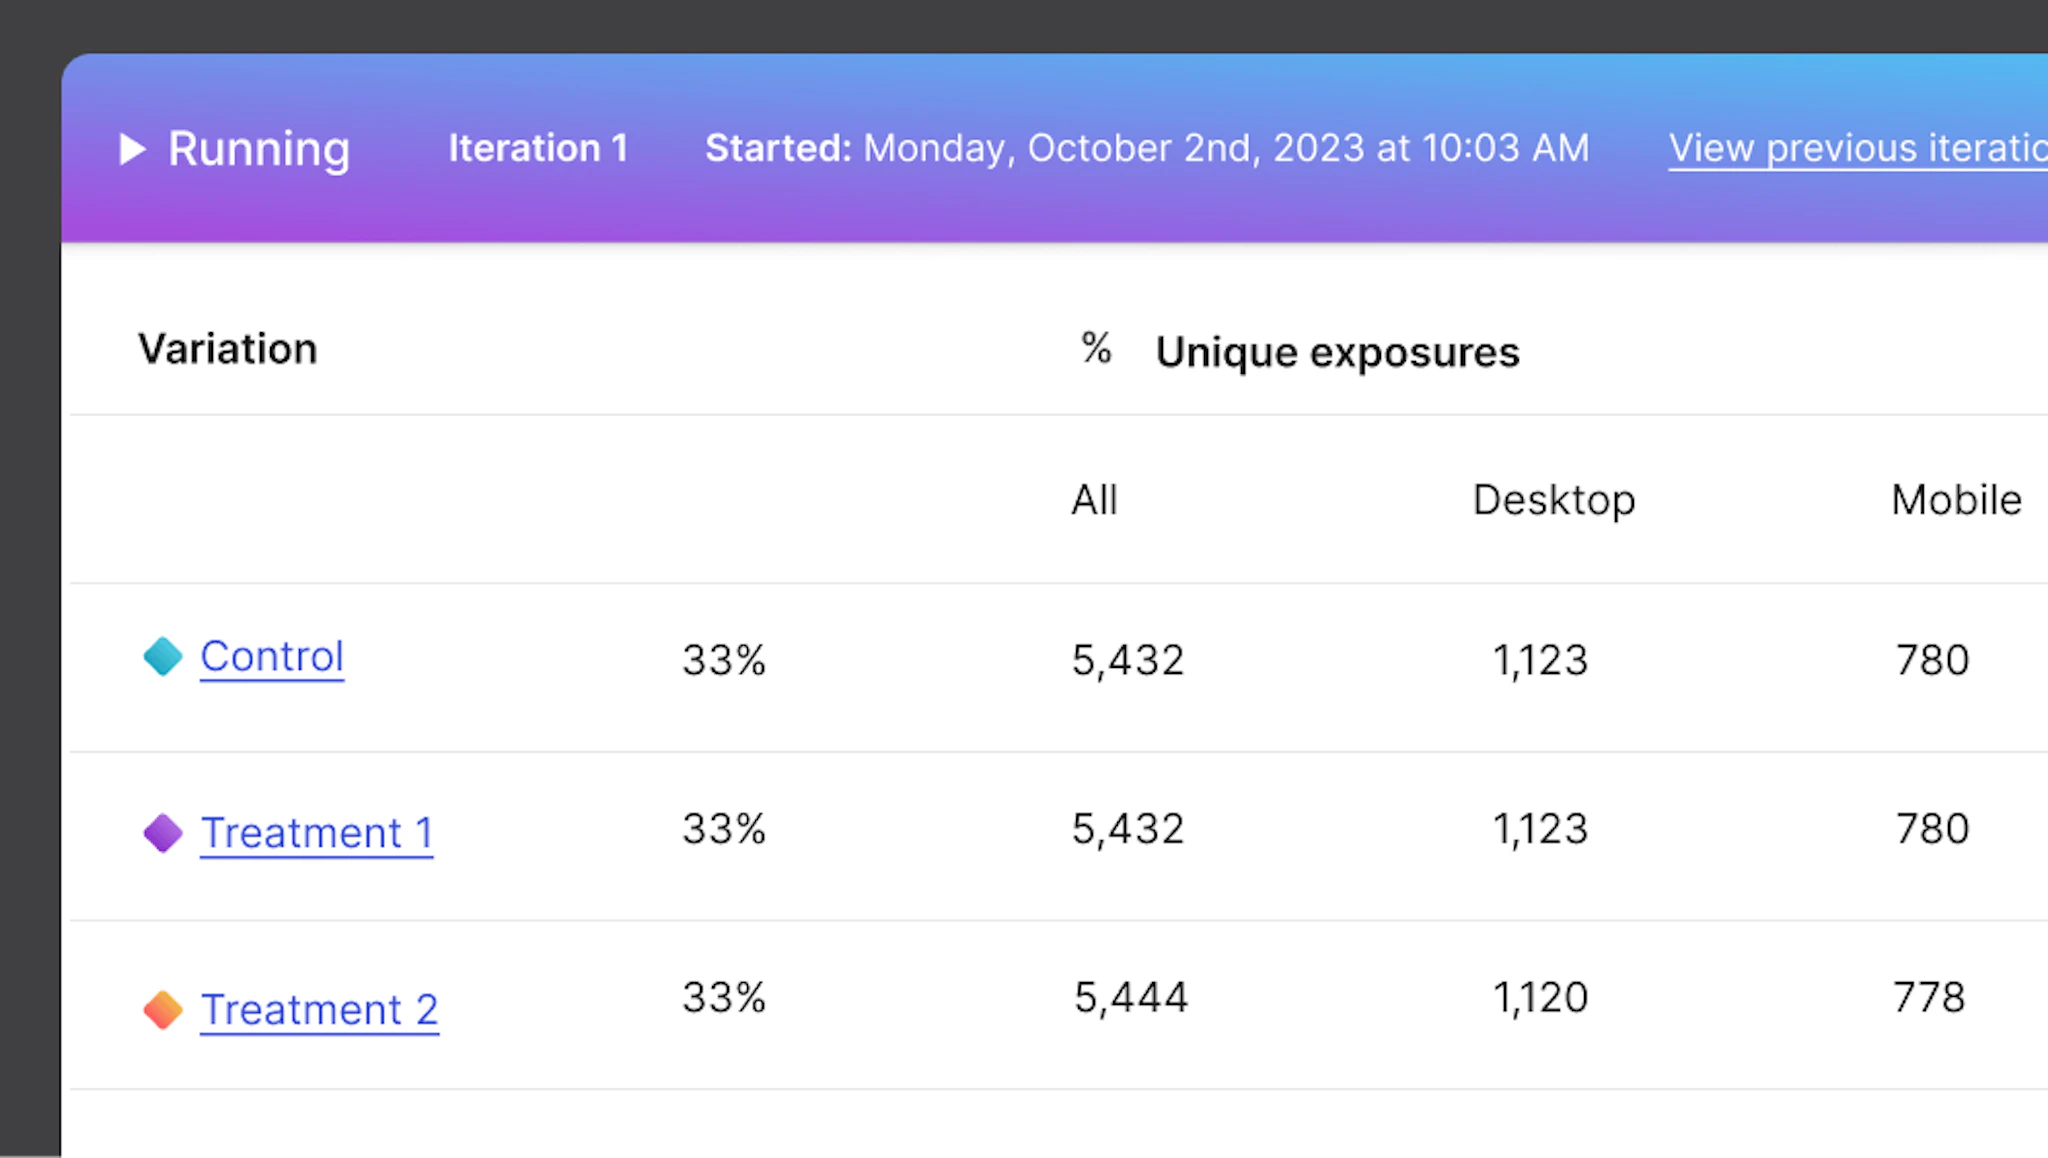The image size is (2048, 1158).
Task: Select the purple diamond icon beside Treatment 1
Action: click(x=162, y=832)
